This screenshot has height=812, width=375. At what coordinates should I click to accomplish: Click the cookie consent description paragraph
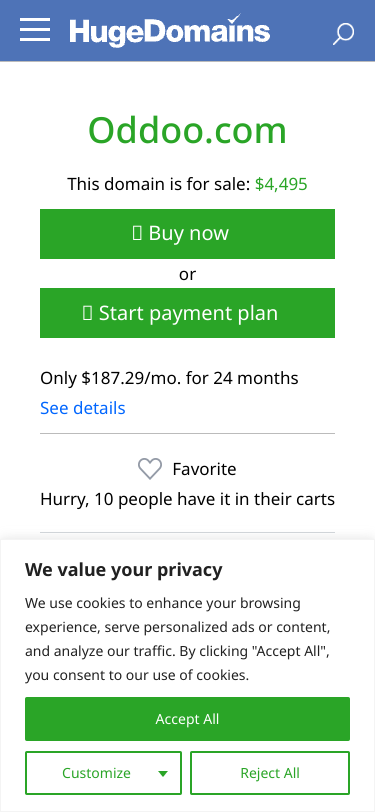tap(178, 640)
